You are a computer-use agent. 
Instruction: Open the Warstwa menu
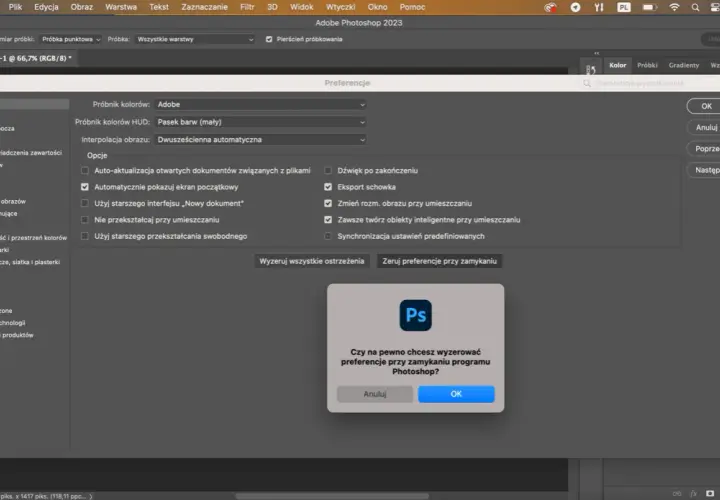coord(121,7)
